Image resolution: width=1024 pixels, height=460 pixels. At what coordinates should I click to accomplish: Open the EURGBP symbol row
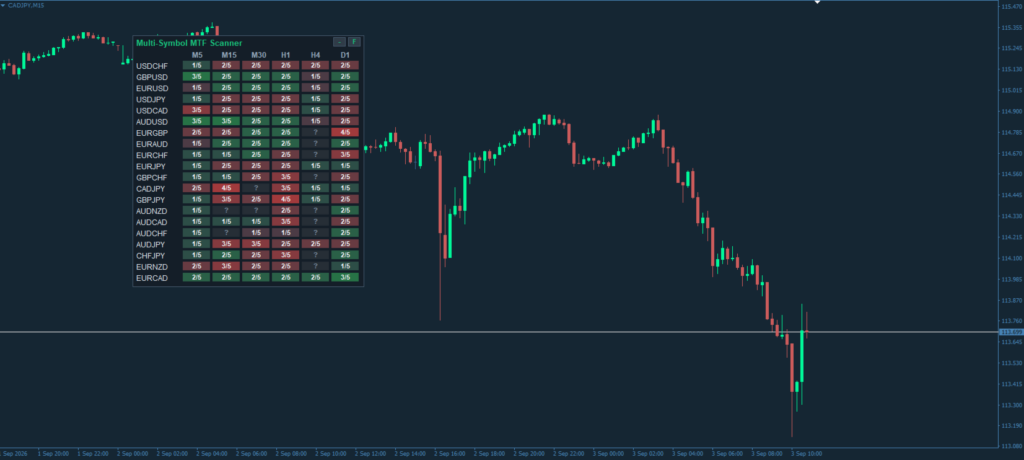152,133
